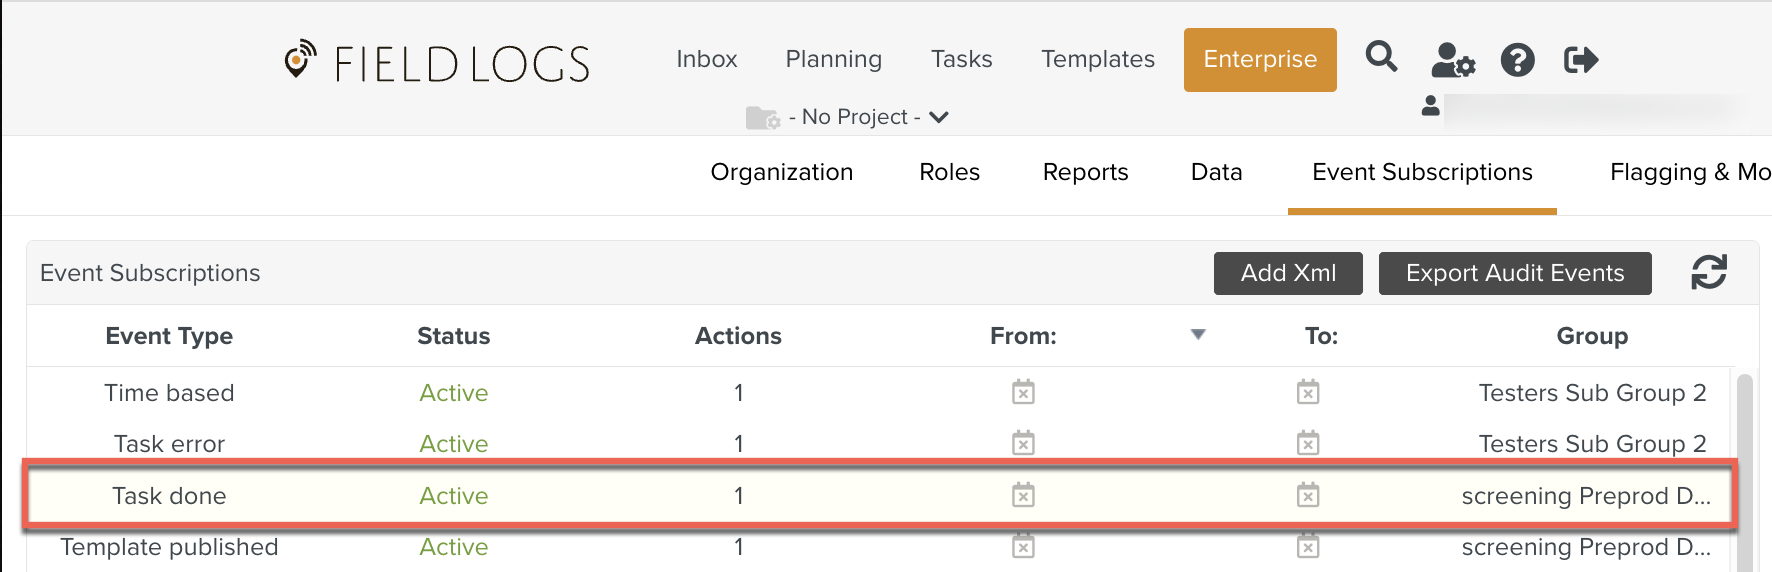
Task: Clear To date on Task done row
Action: 1308,495
